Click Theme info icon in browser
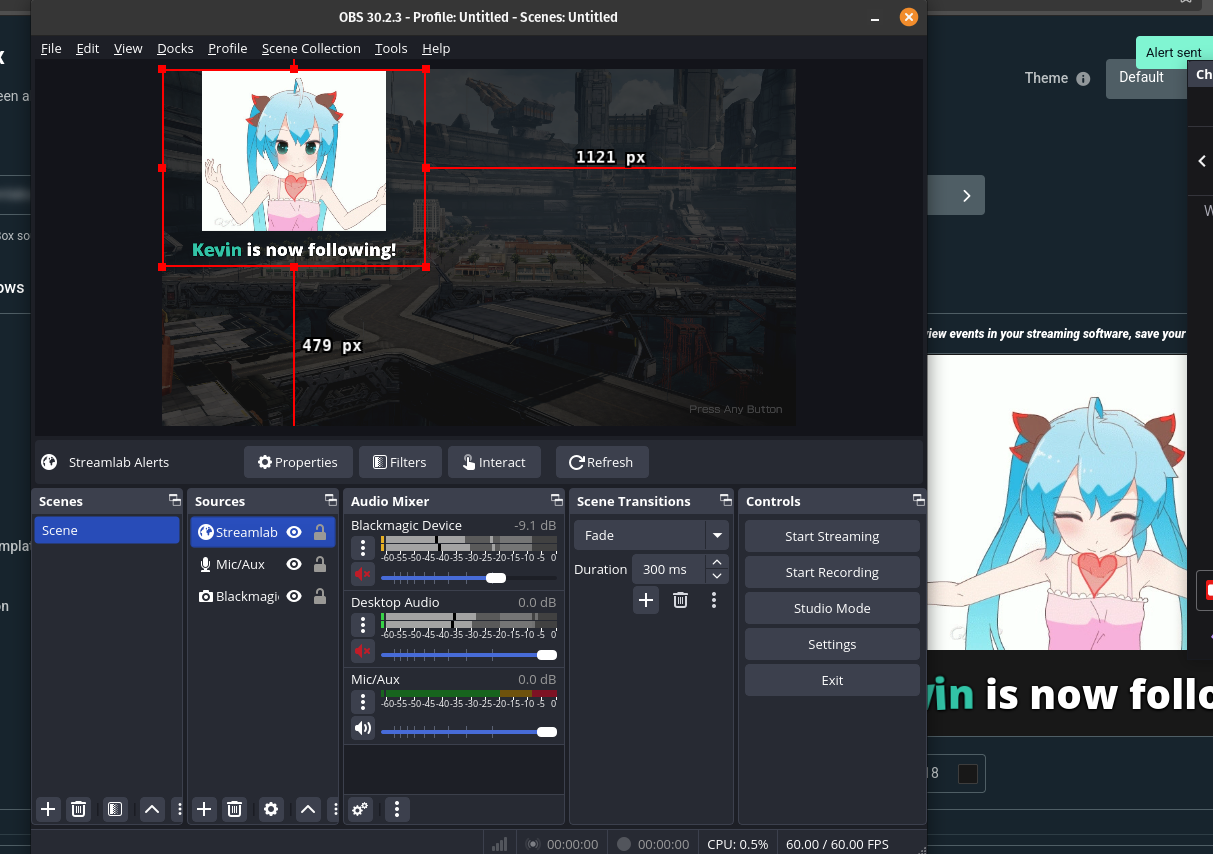This screenshot has width=1213, height=854. tap(1083, 79)
